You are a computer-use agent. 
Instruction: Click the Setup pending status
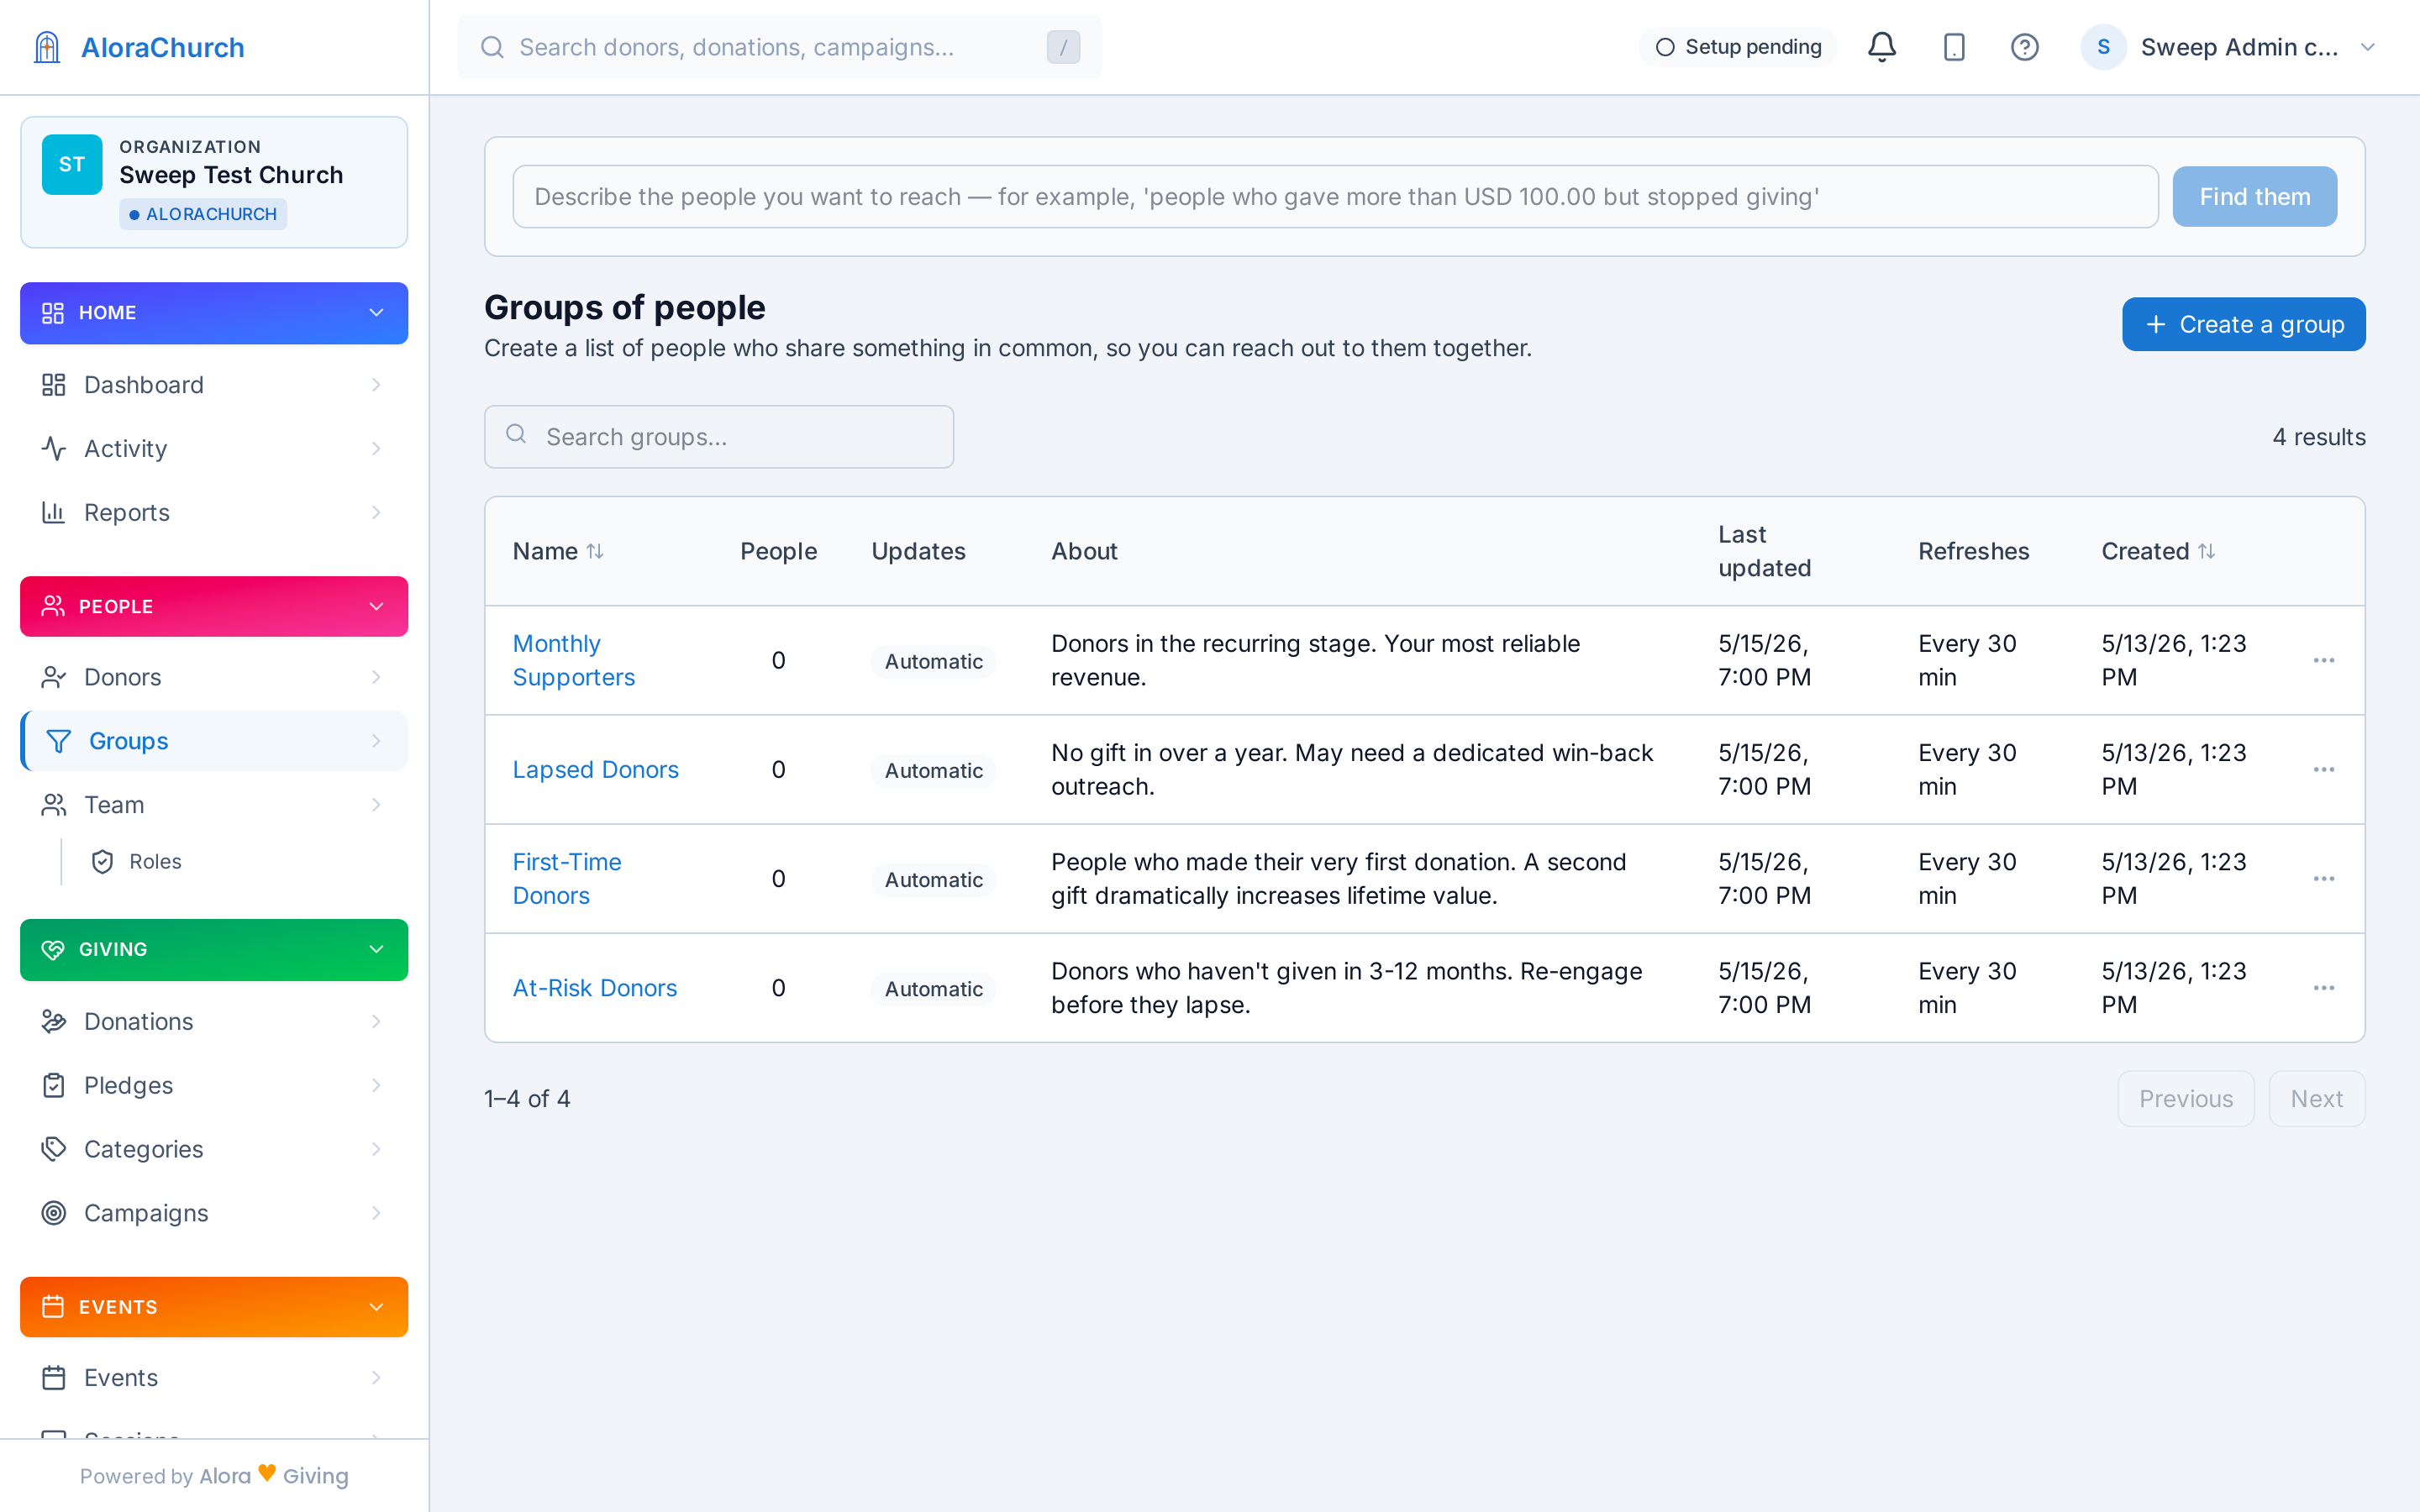[x=1738, y=47]
